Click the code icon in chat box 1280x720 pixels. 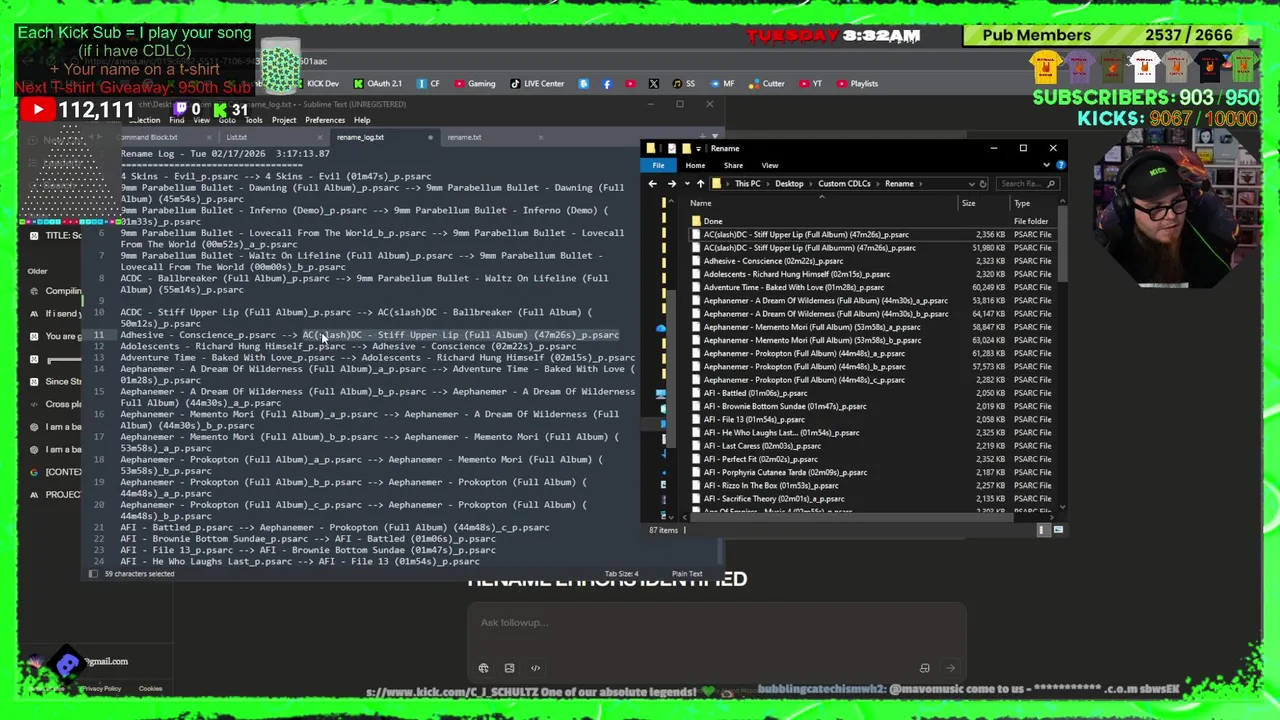click(x=535, y=668)
